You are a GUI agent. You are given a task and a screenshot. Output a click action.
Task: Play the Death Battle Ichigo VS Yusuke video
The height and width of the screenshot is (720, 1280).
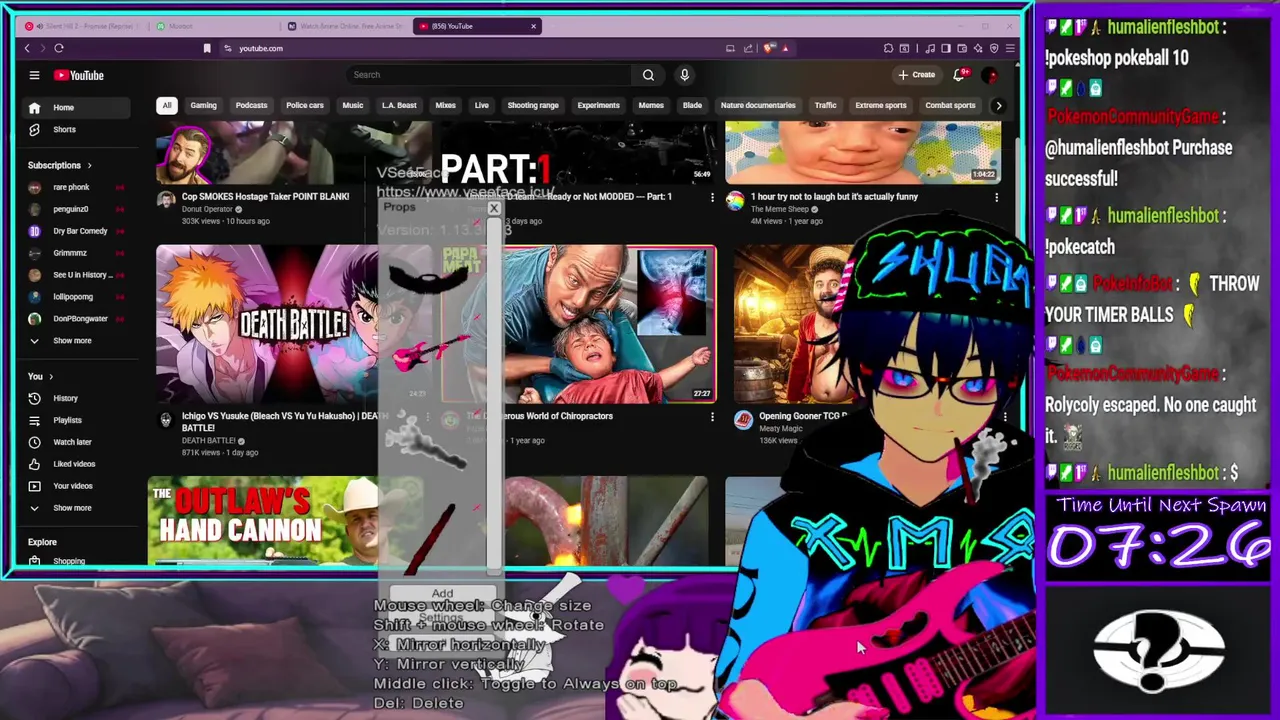pyautogui.click(x=294, y=324)
